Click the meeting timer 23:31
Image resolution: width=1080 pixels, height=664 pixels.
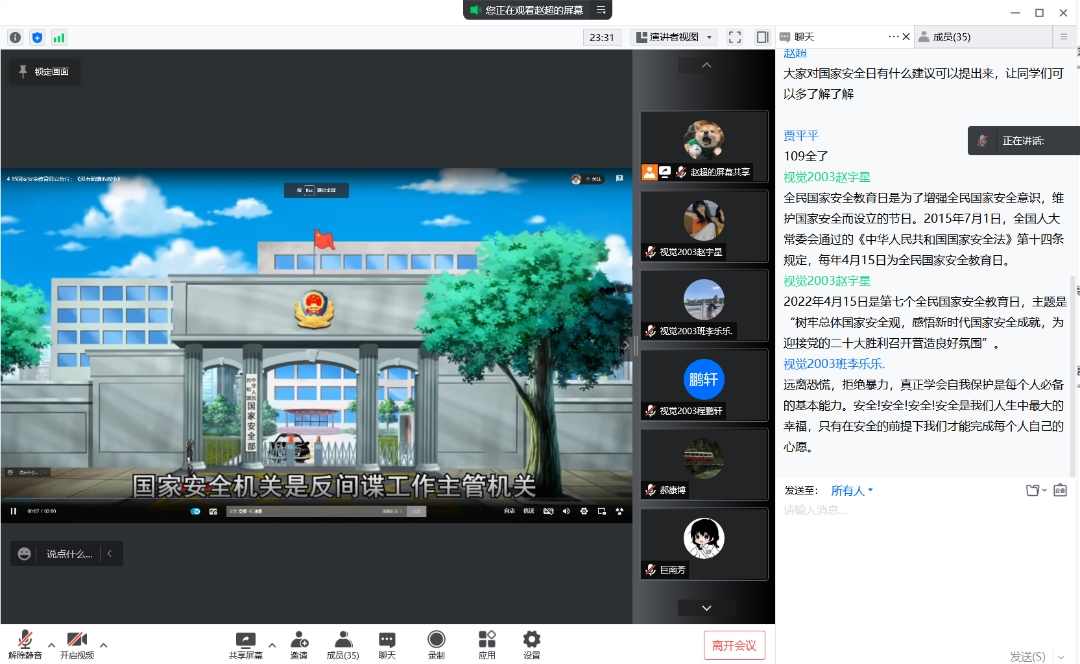coord(601,37)
